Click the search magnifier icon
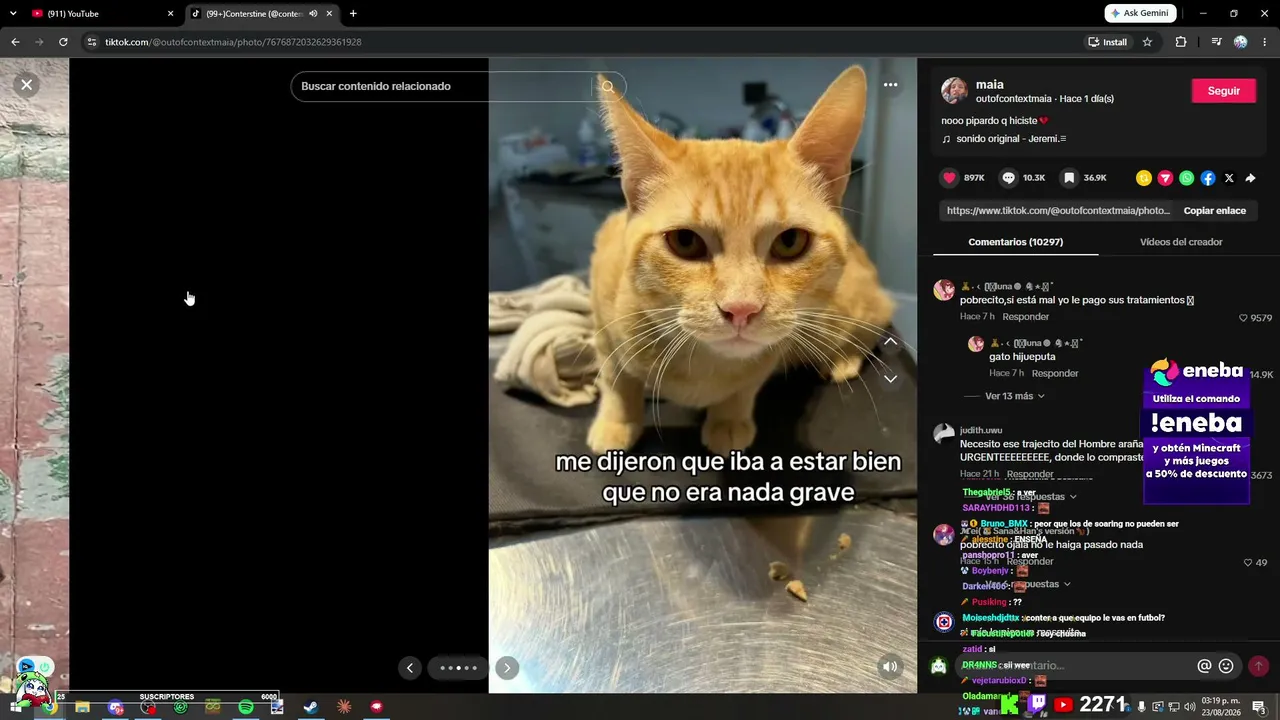The width and height of the screenshot is (1280, 720). coord(607,87)
